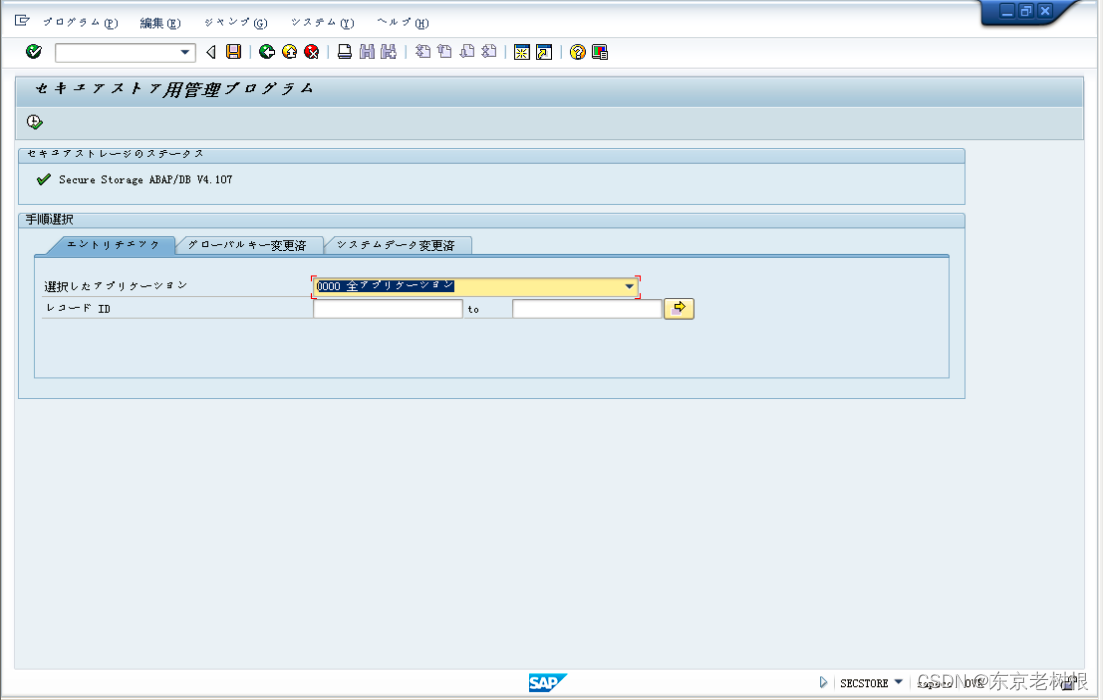
Task: Click the Print icon
Action: point(344,51)
